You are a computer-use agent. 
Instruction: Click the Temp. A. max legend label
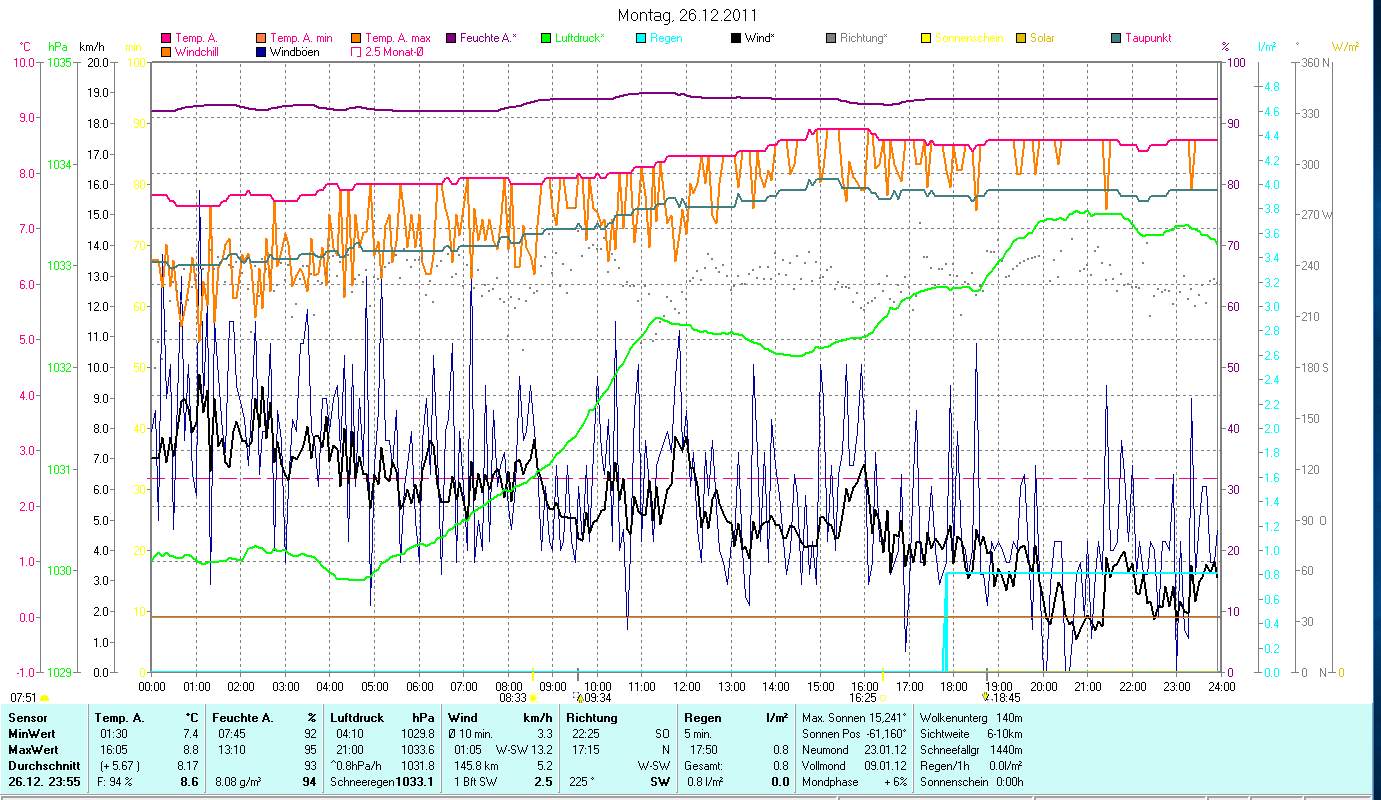point(398,38)
